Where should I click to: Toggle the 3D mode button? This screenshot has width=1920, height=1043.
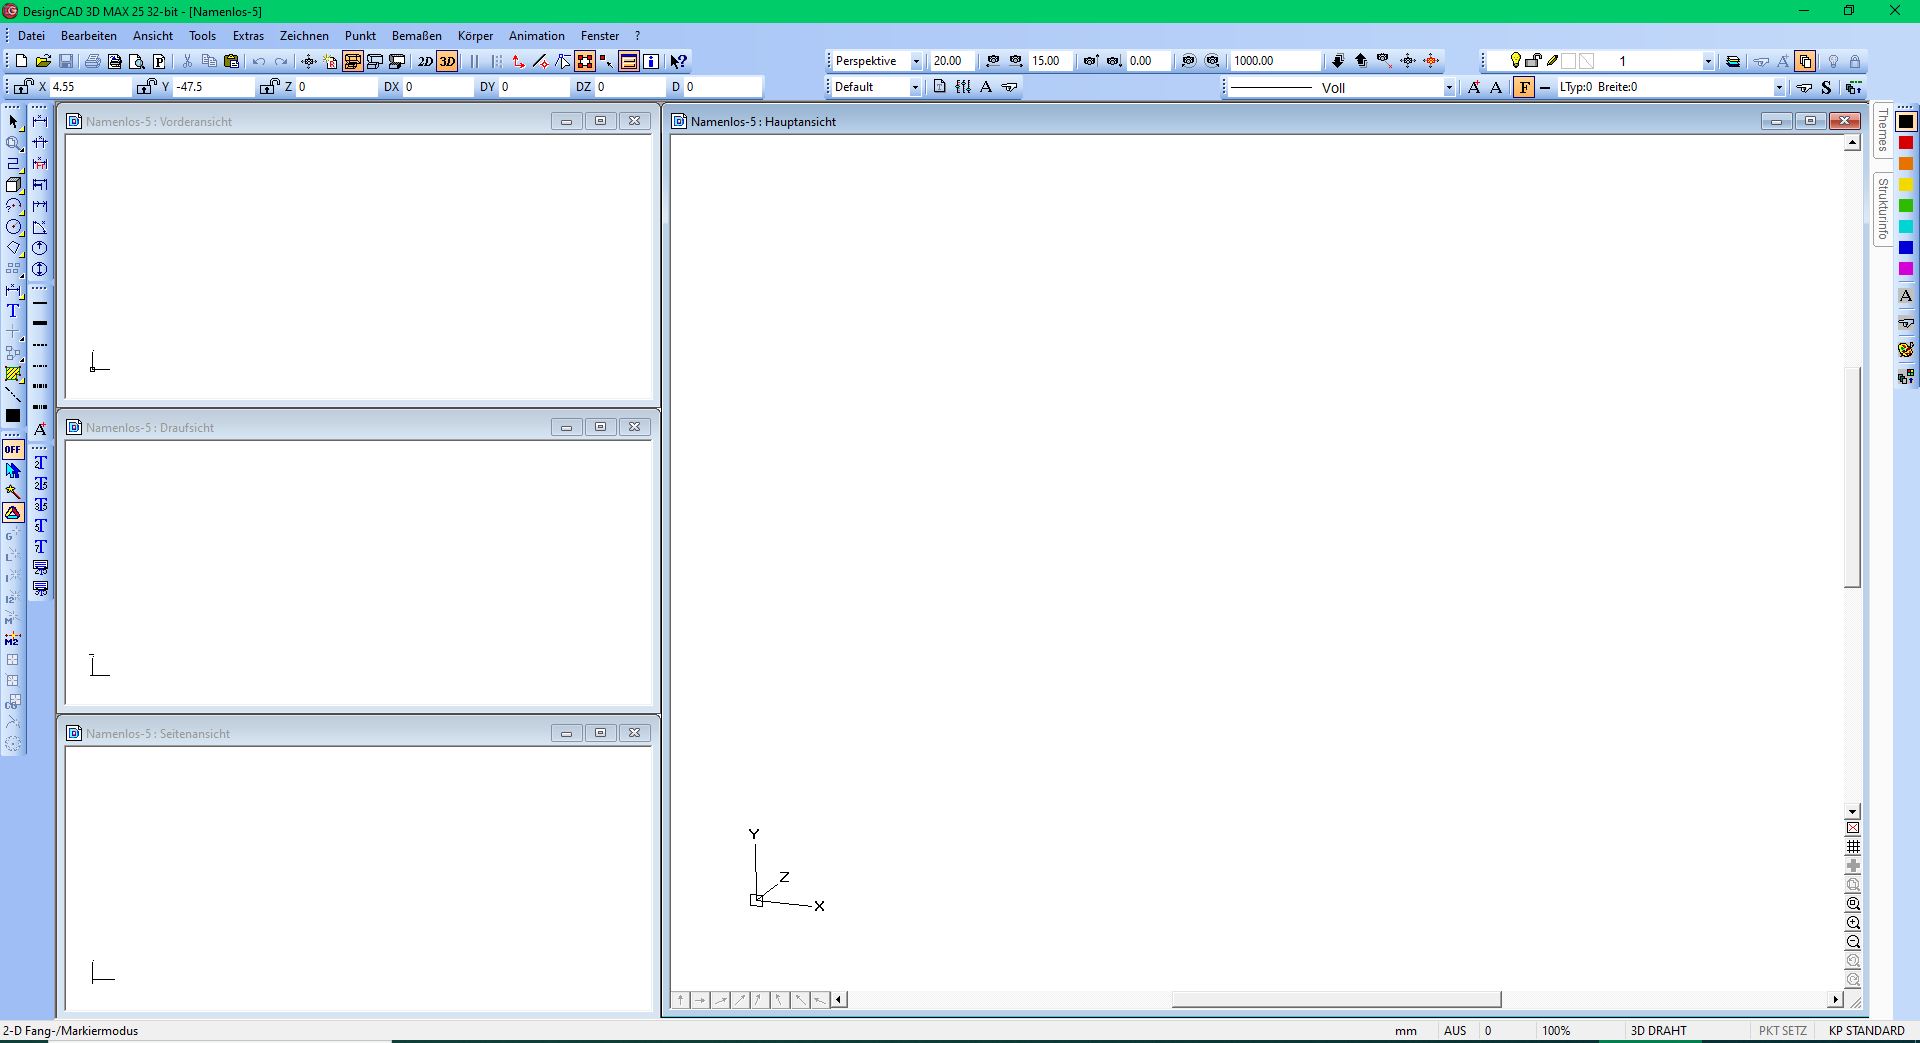pos(447,61)
